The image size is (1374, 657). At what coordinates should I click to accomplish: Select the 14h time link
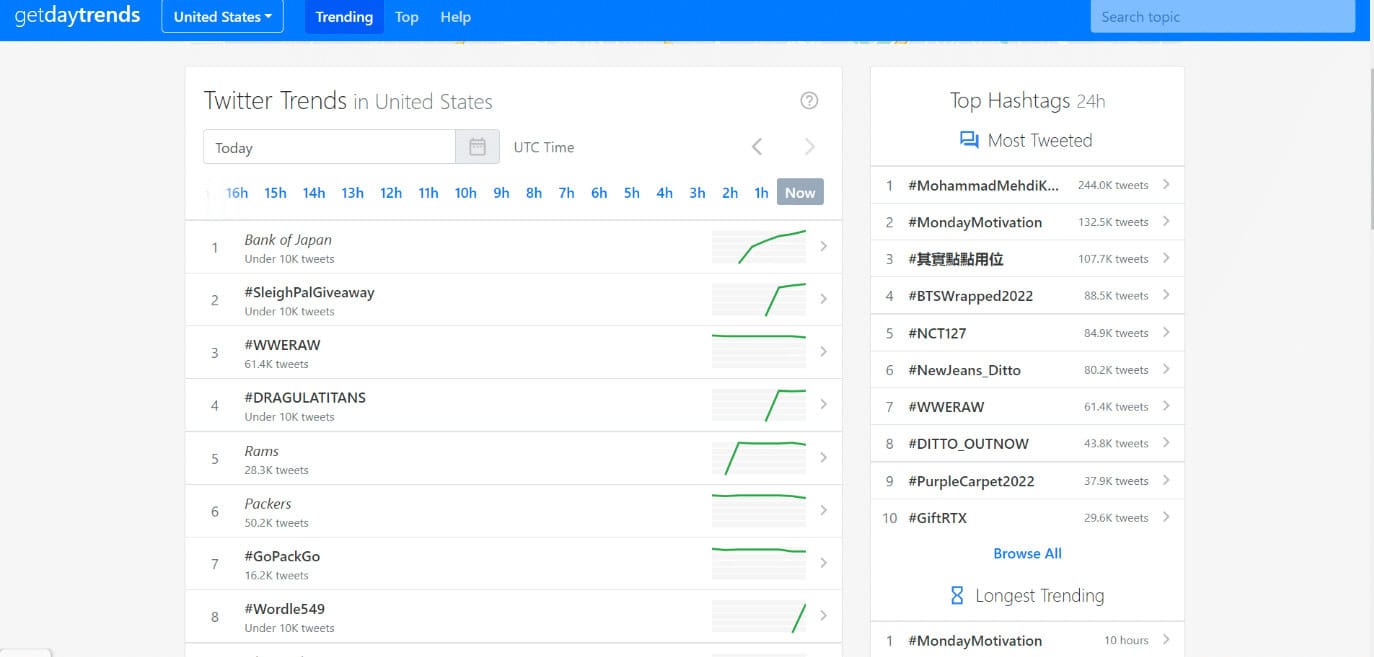314,193
